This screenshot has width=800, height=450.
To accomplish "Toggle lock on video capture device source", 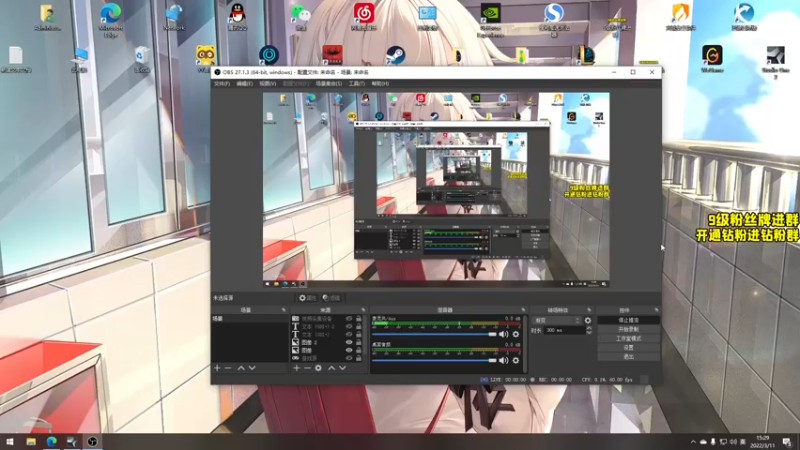I will (359, 318).
